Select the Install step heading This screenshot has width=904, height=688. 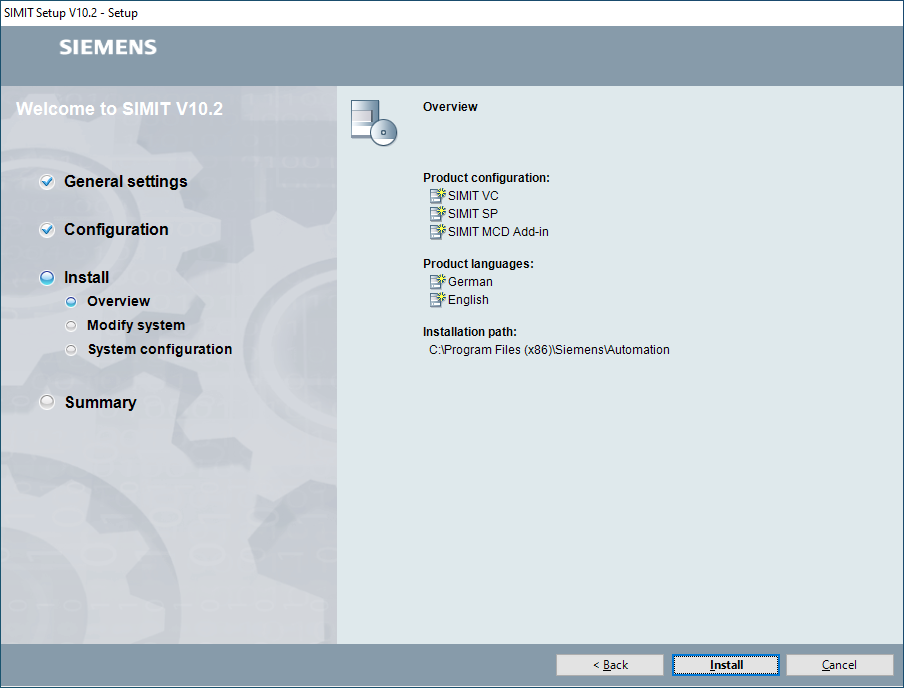(x=85, y=277)
